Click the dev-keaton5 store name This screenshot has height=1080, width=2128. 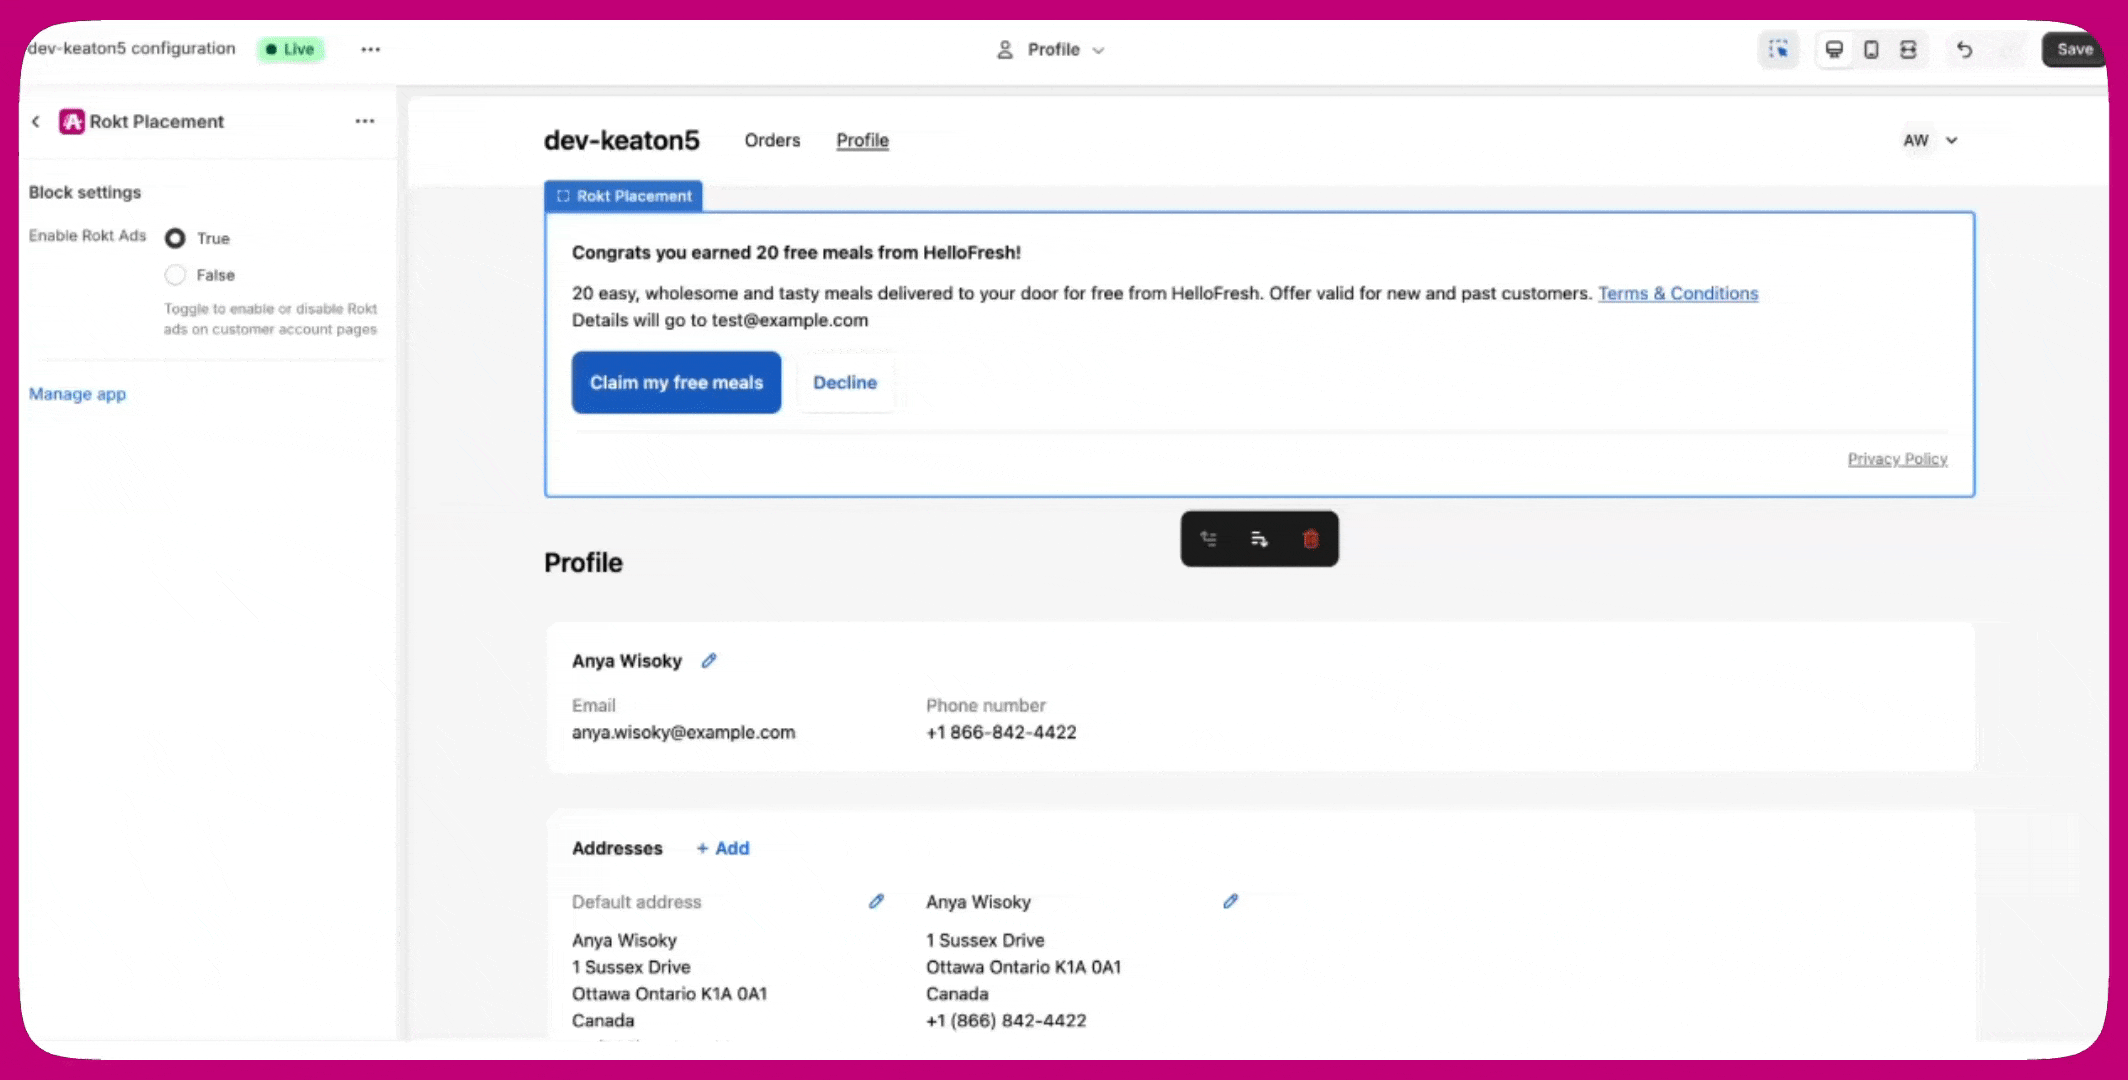point(621,141)
